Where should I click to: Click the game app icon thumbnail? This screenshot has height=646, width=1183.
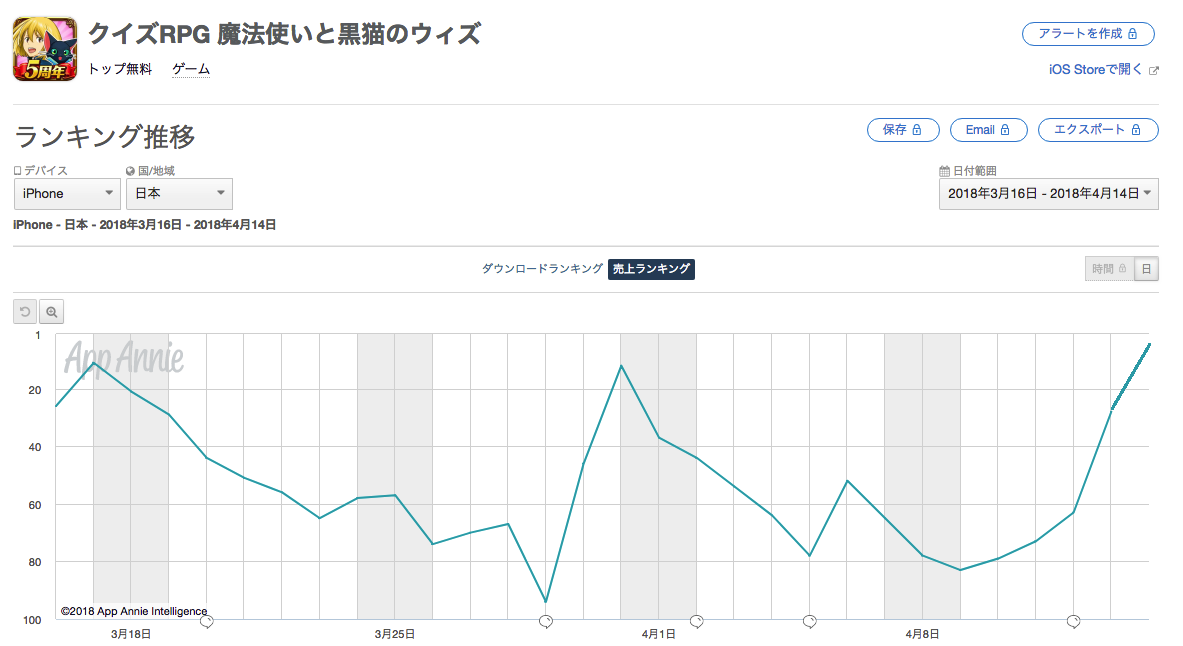(45, 49)
